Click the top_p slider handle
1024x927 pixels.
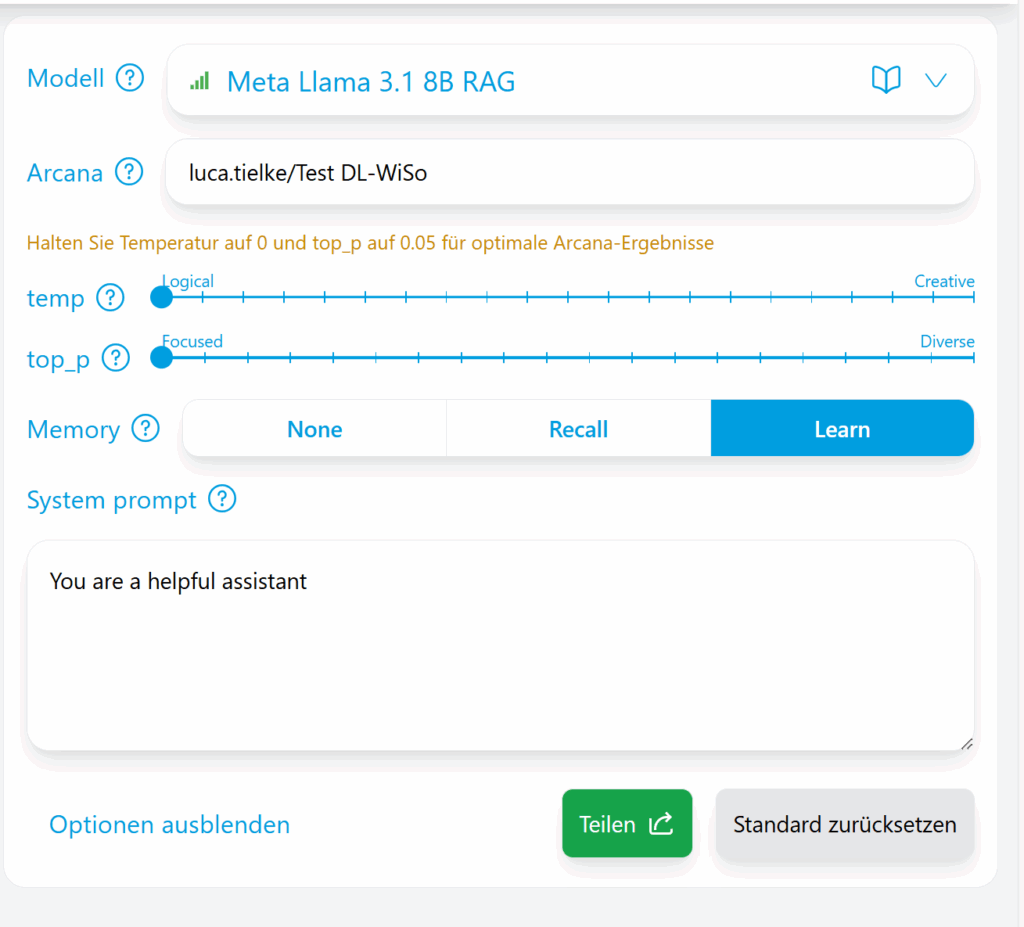(161, 357)
